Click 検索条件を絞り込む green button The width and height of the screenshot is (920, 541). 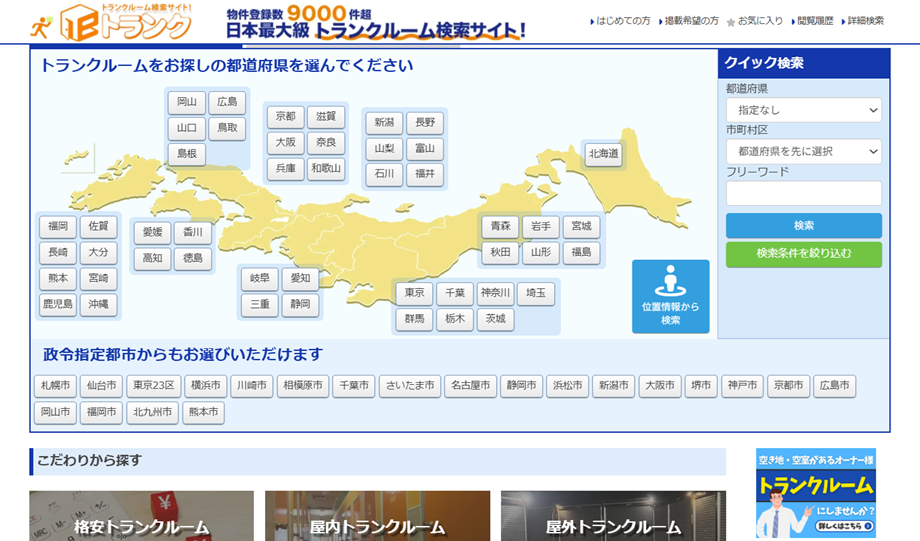[x=803, y=254]
